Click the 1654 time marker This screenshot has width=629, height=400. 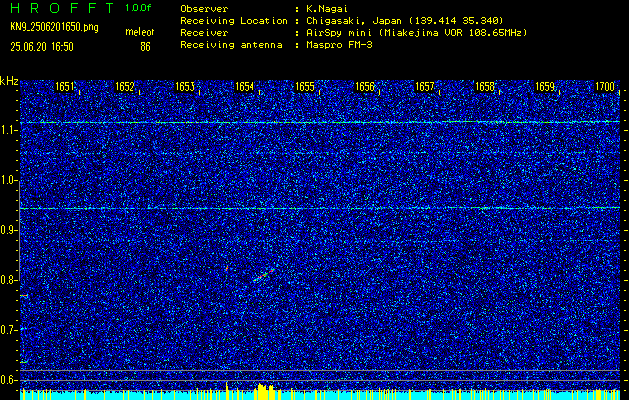tap(245, 87)
